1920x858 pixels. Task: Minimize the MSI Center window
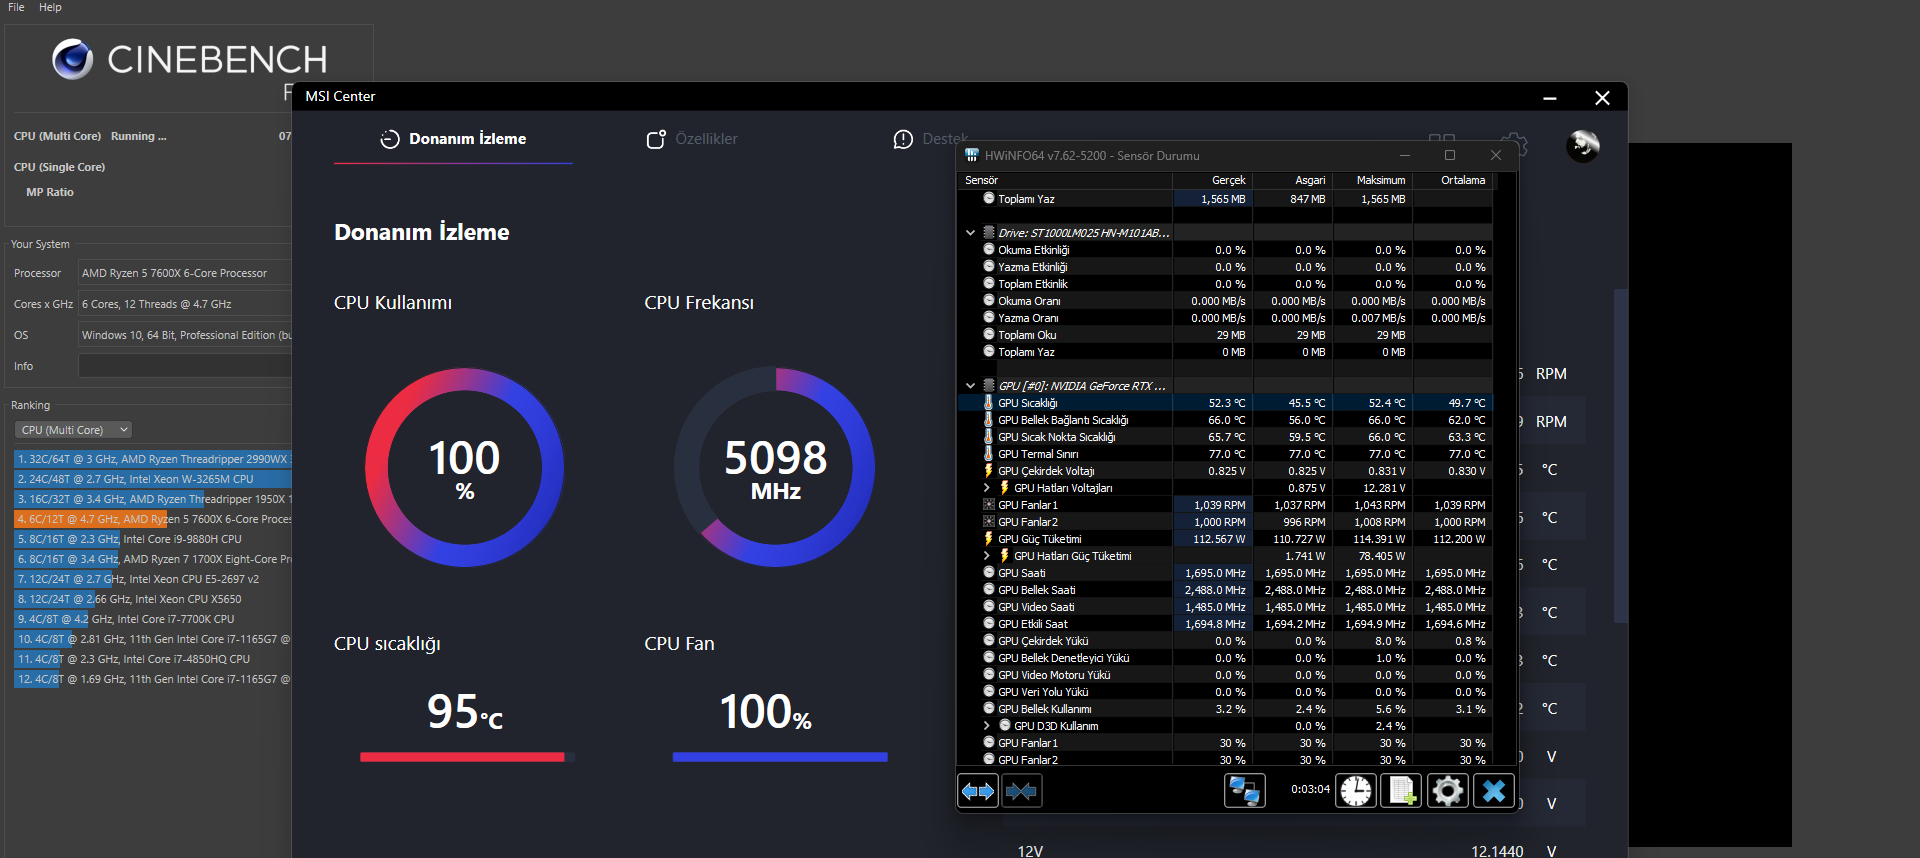pos(1549,97)
